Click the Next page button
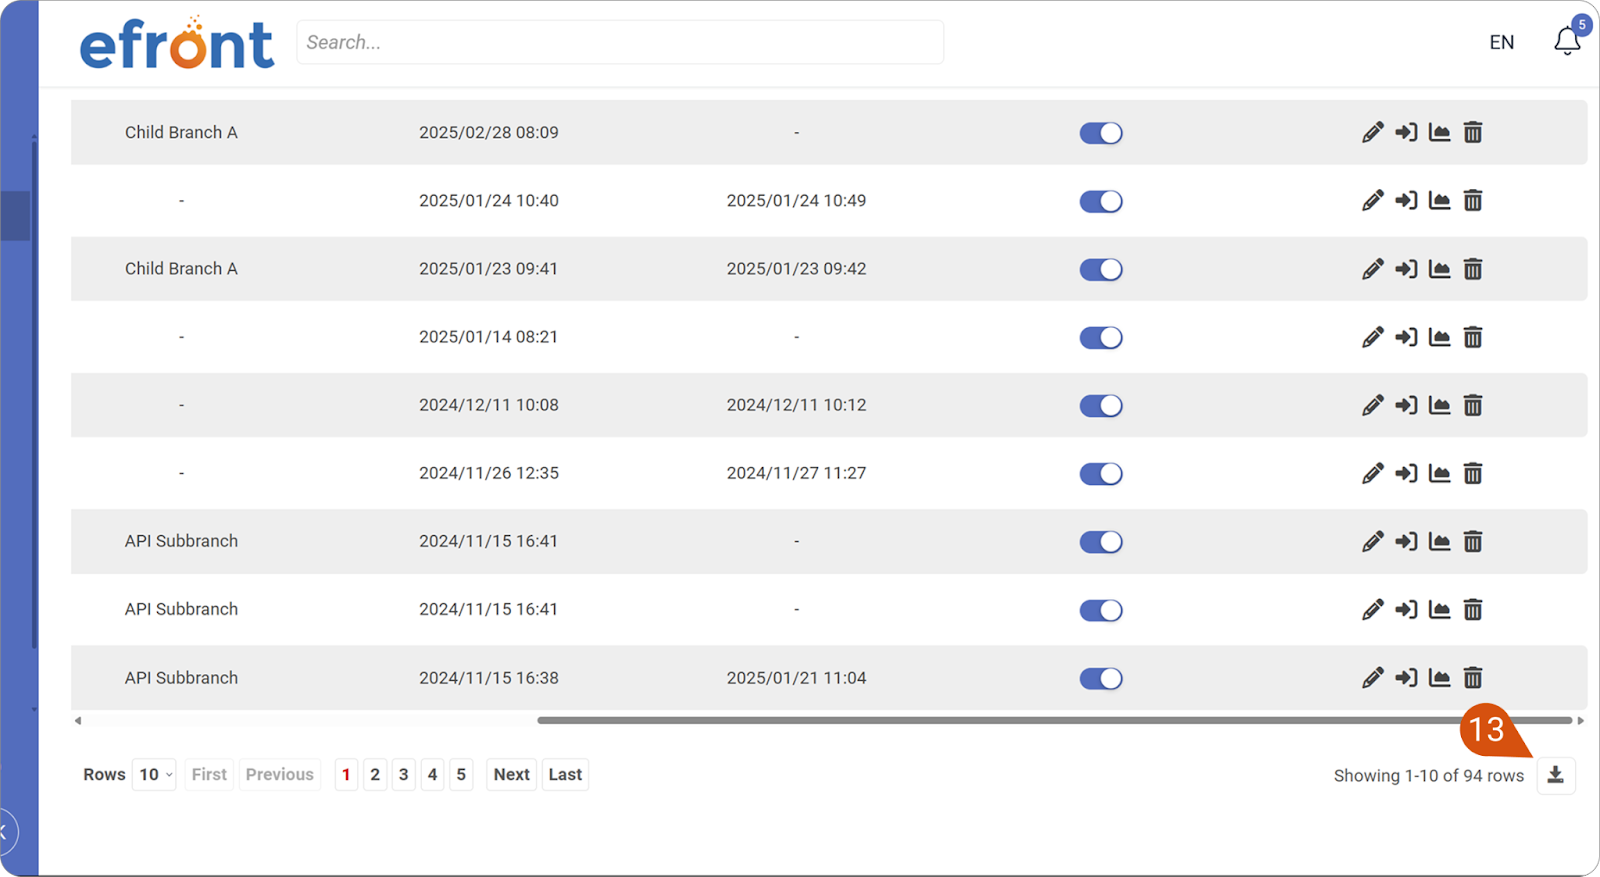The width and height of the screenshot is (1600, 877). pos(511,775)
